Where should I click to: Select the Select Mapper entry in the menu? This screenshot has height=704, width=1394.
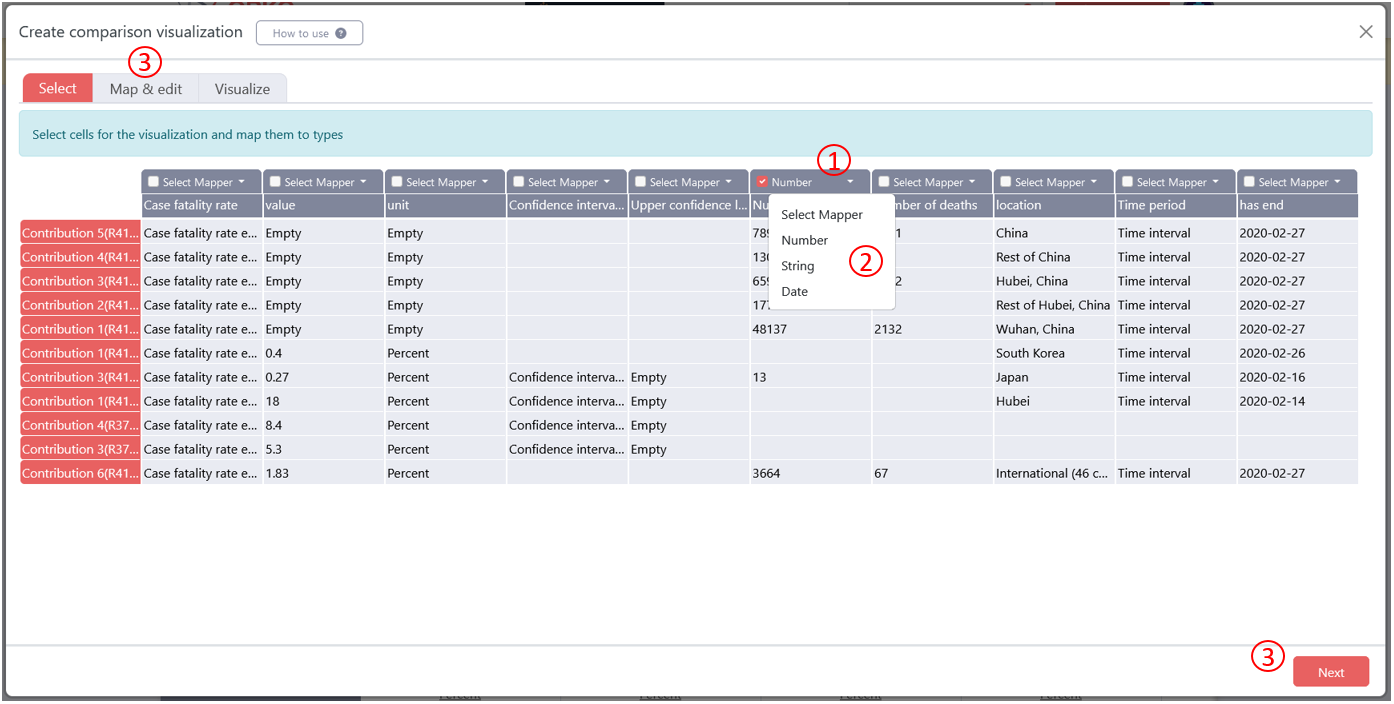[820, 214]
